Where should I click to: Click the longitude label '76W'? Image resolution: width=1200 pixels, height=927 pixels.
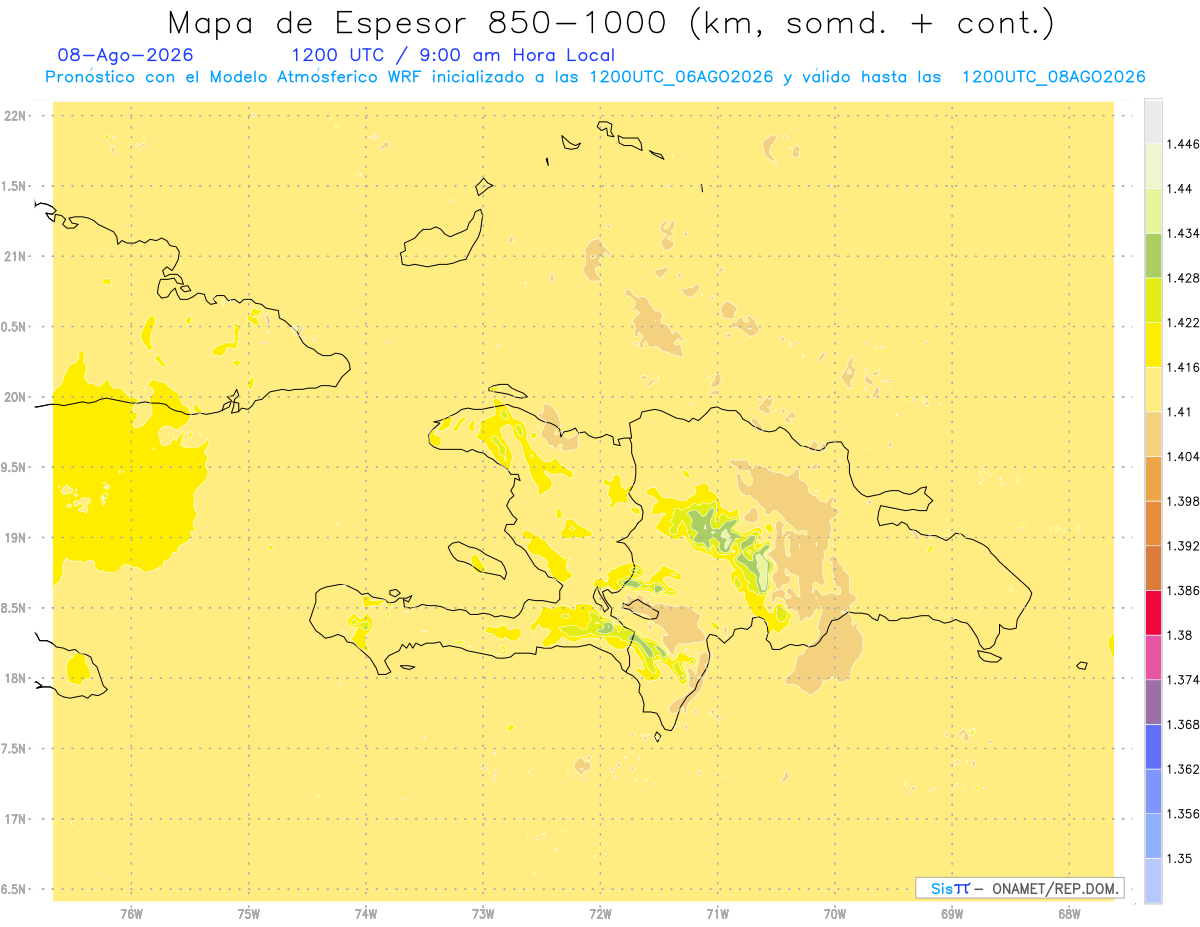click(x=131, y=913)
